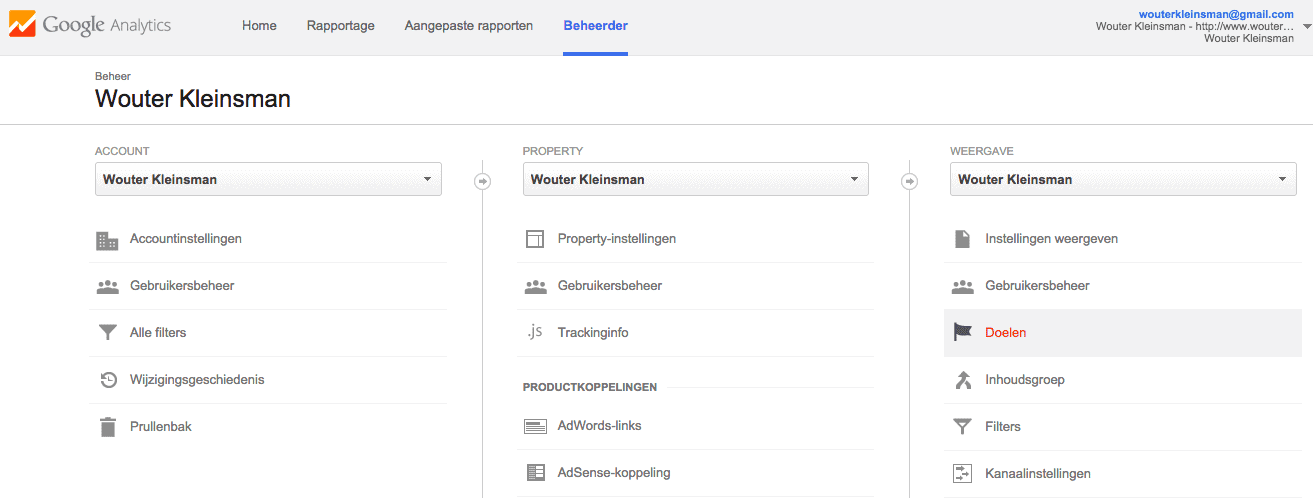1313x498 pixels.
Task: Click the Property-instellingen layout icon
Action: (x=535, y=239)
